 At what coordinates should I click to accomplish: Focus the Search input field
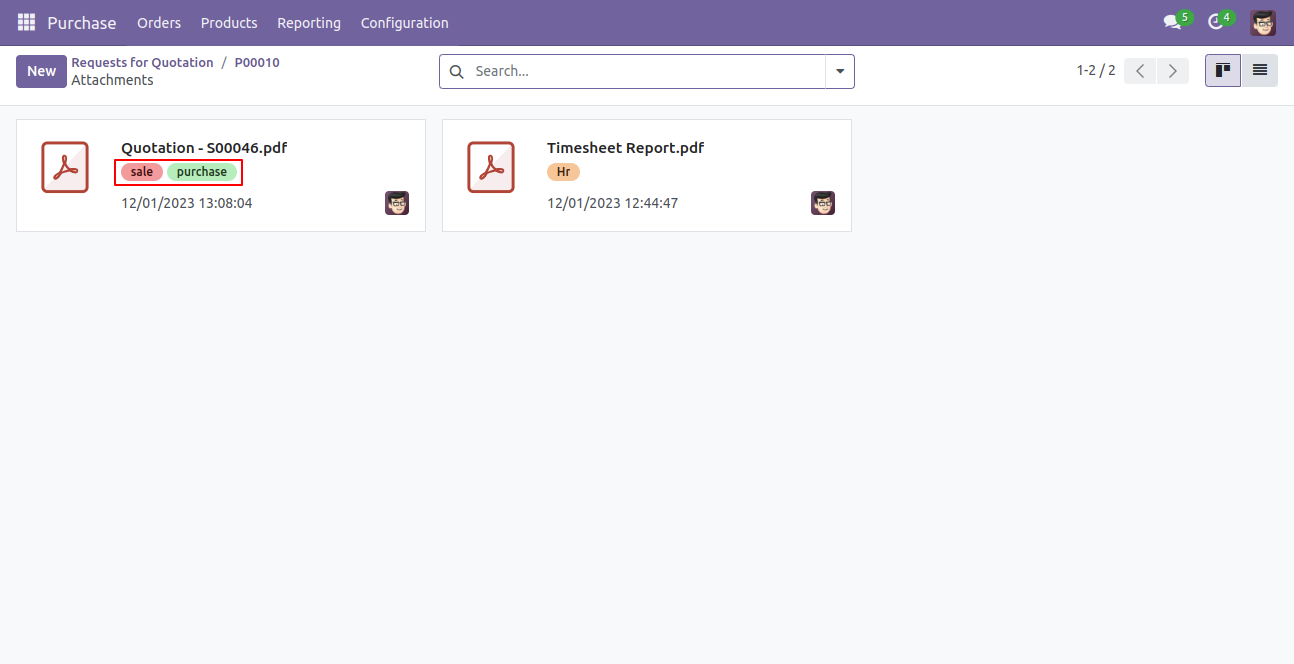pyautogui.click(x=646, y=71)
